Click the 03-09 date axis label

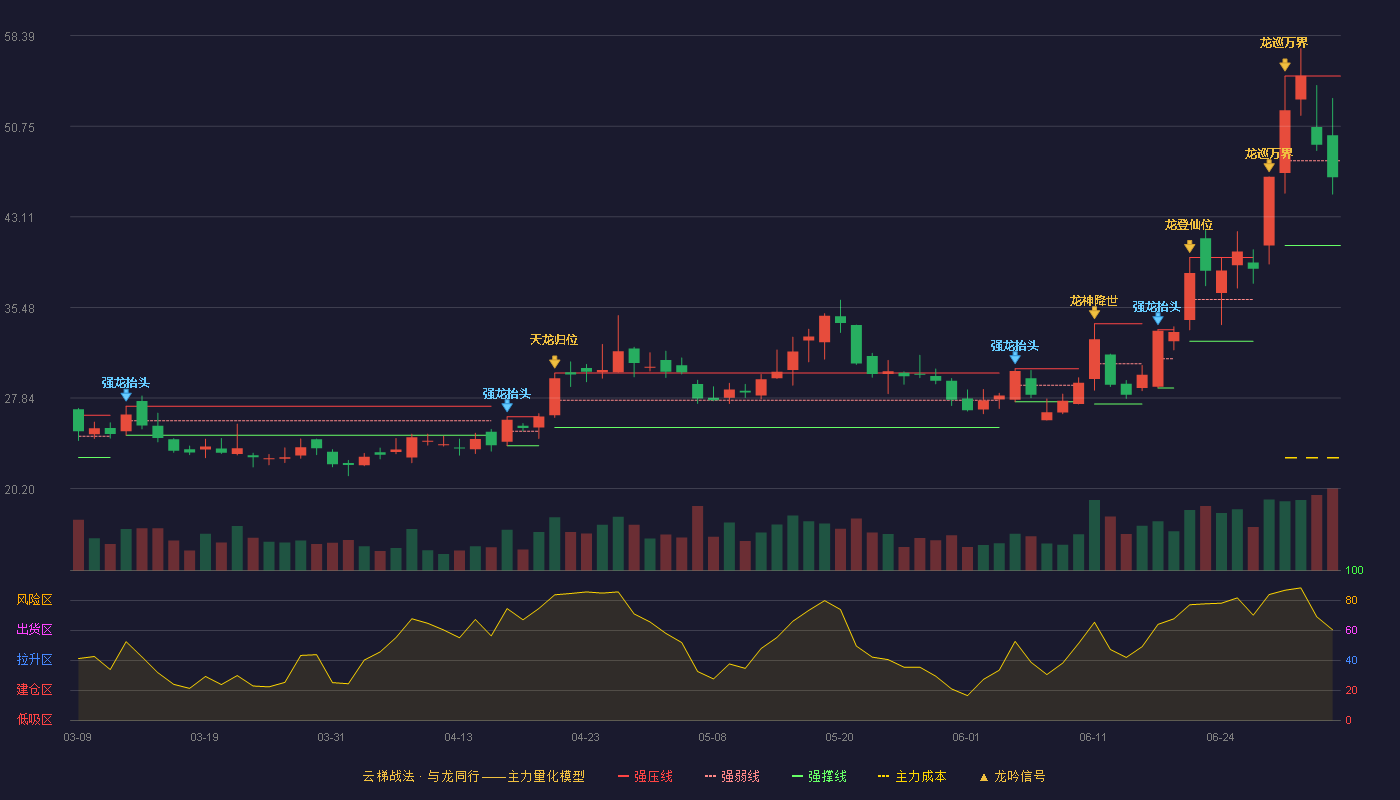(78, 737)
